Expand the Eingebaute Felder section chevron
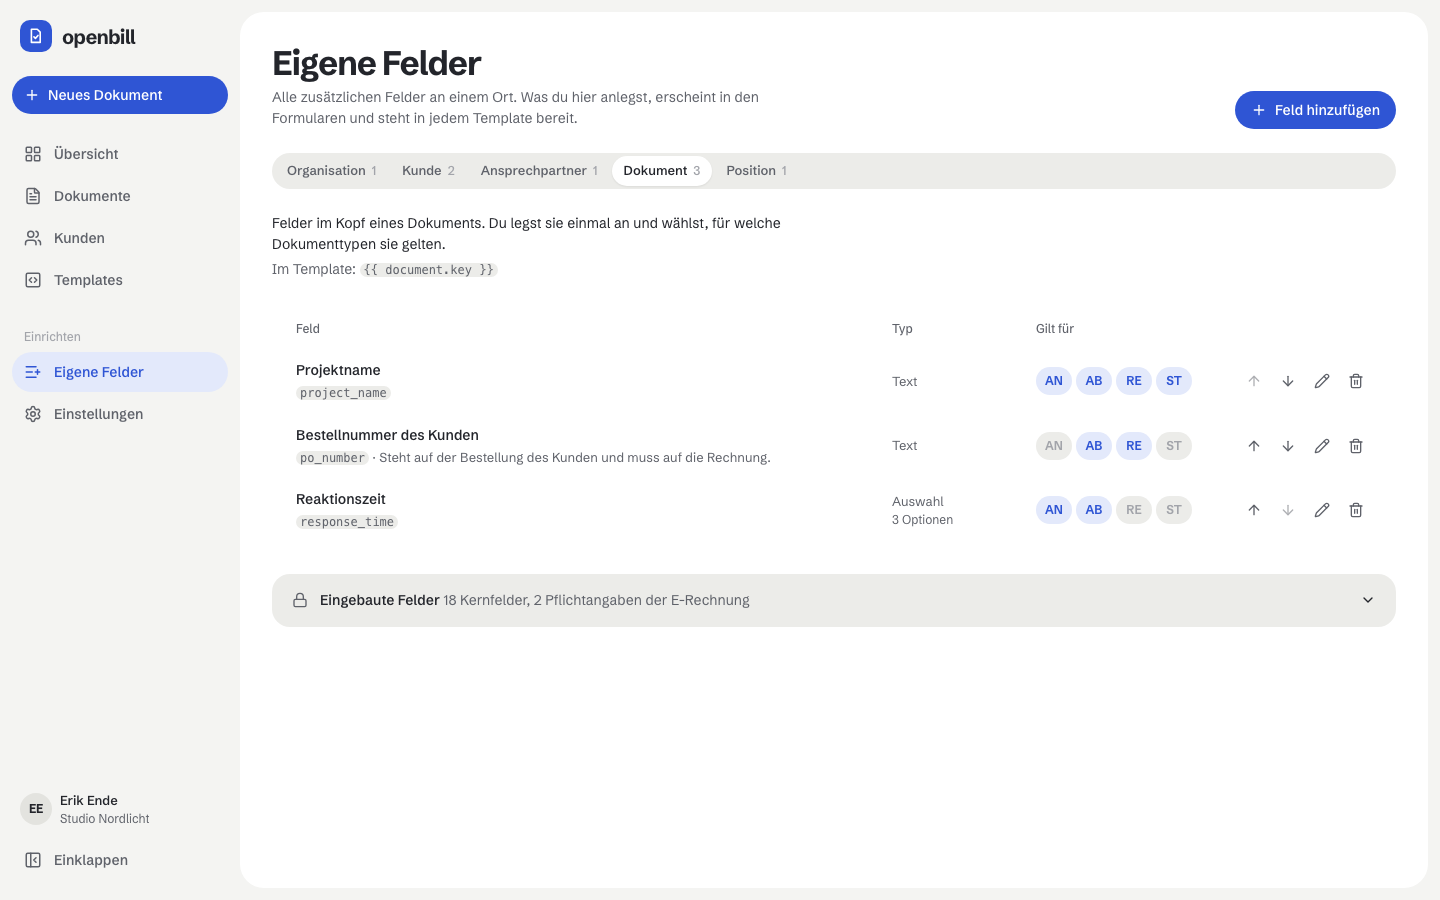Screen dimensions: 1440x900 [1368, 600]
